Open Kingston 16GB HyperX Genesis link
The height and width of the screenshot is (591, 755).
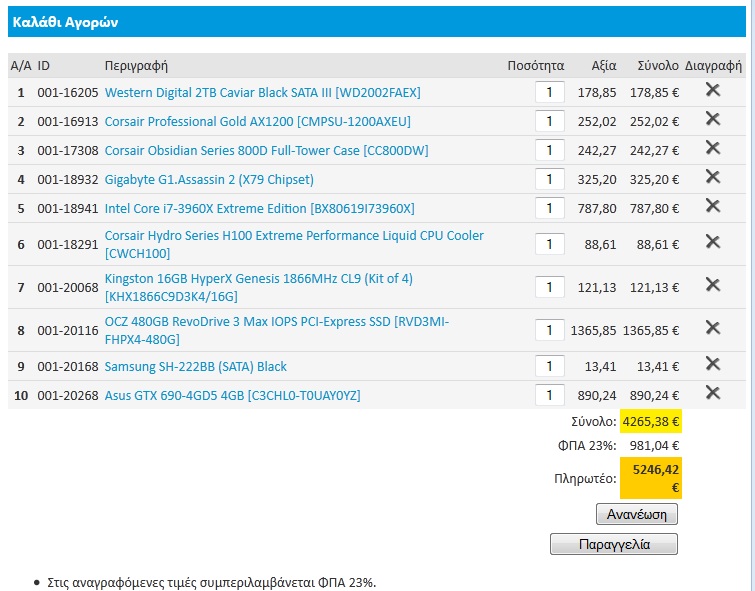tap(259, 287)
